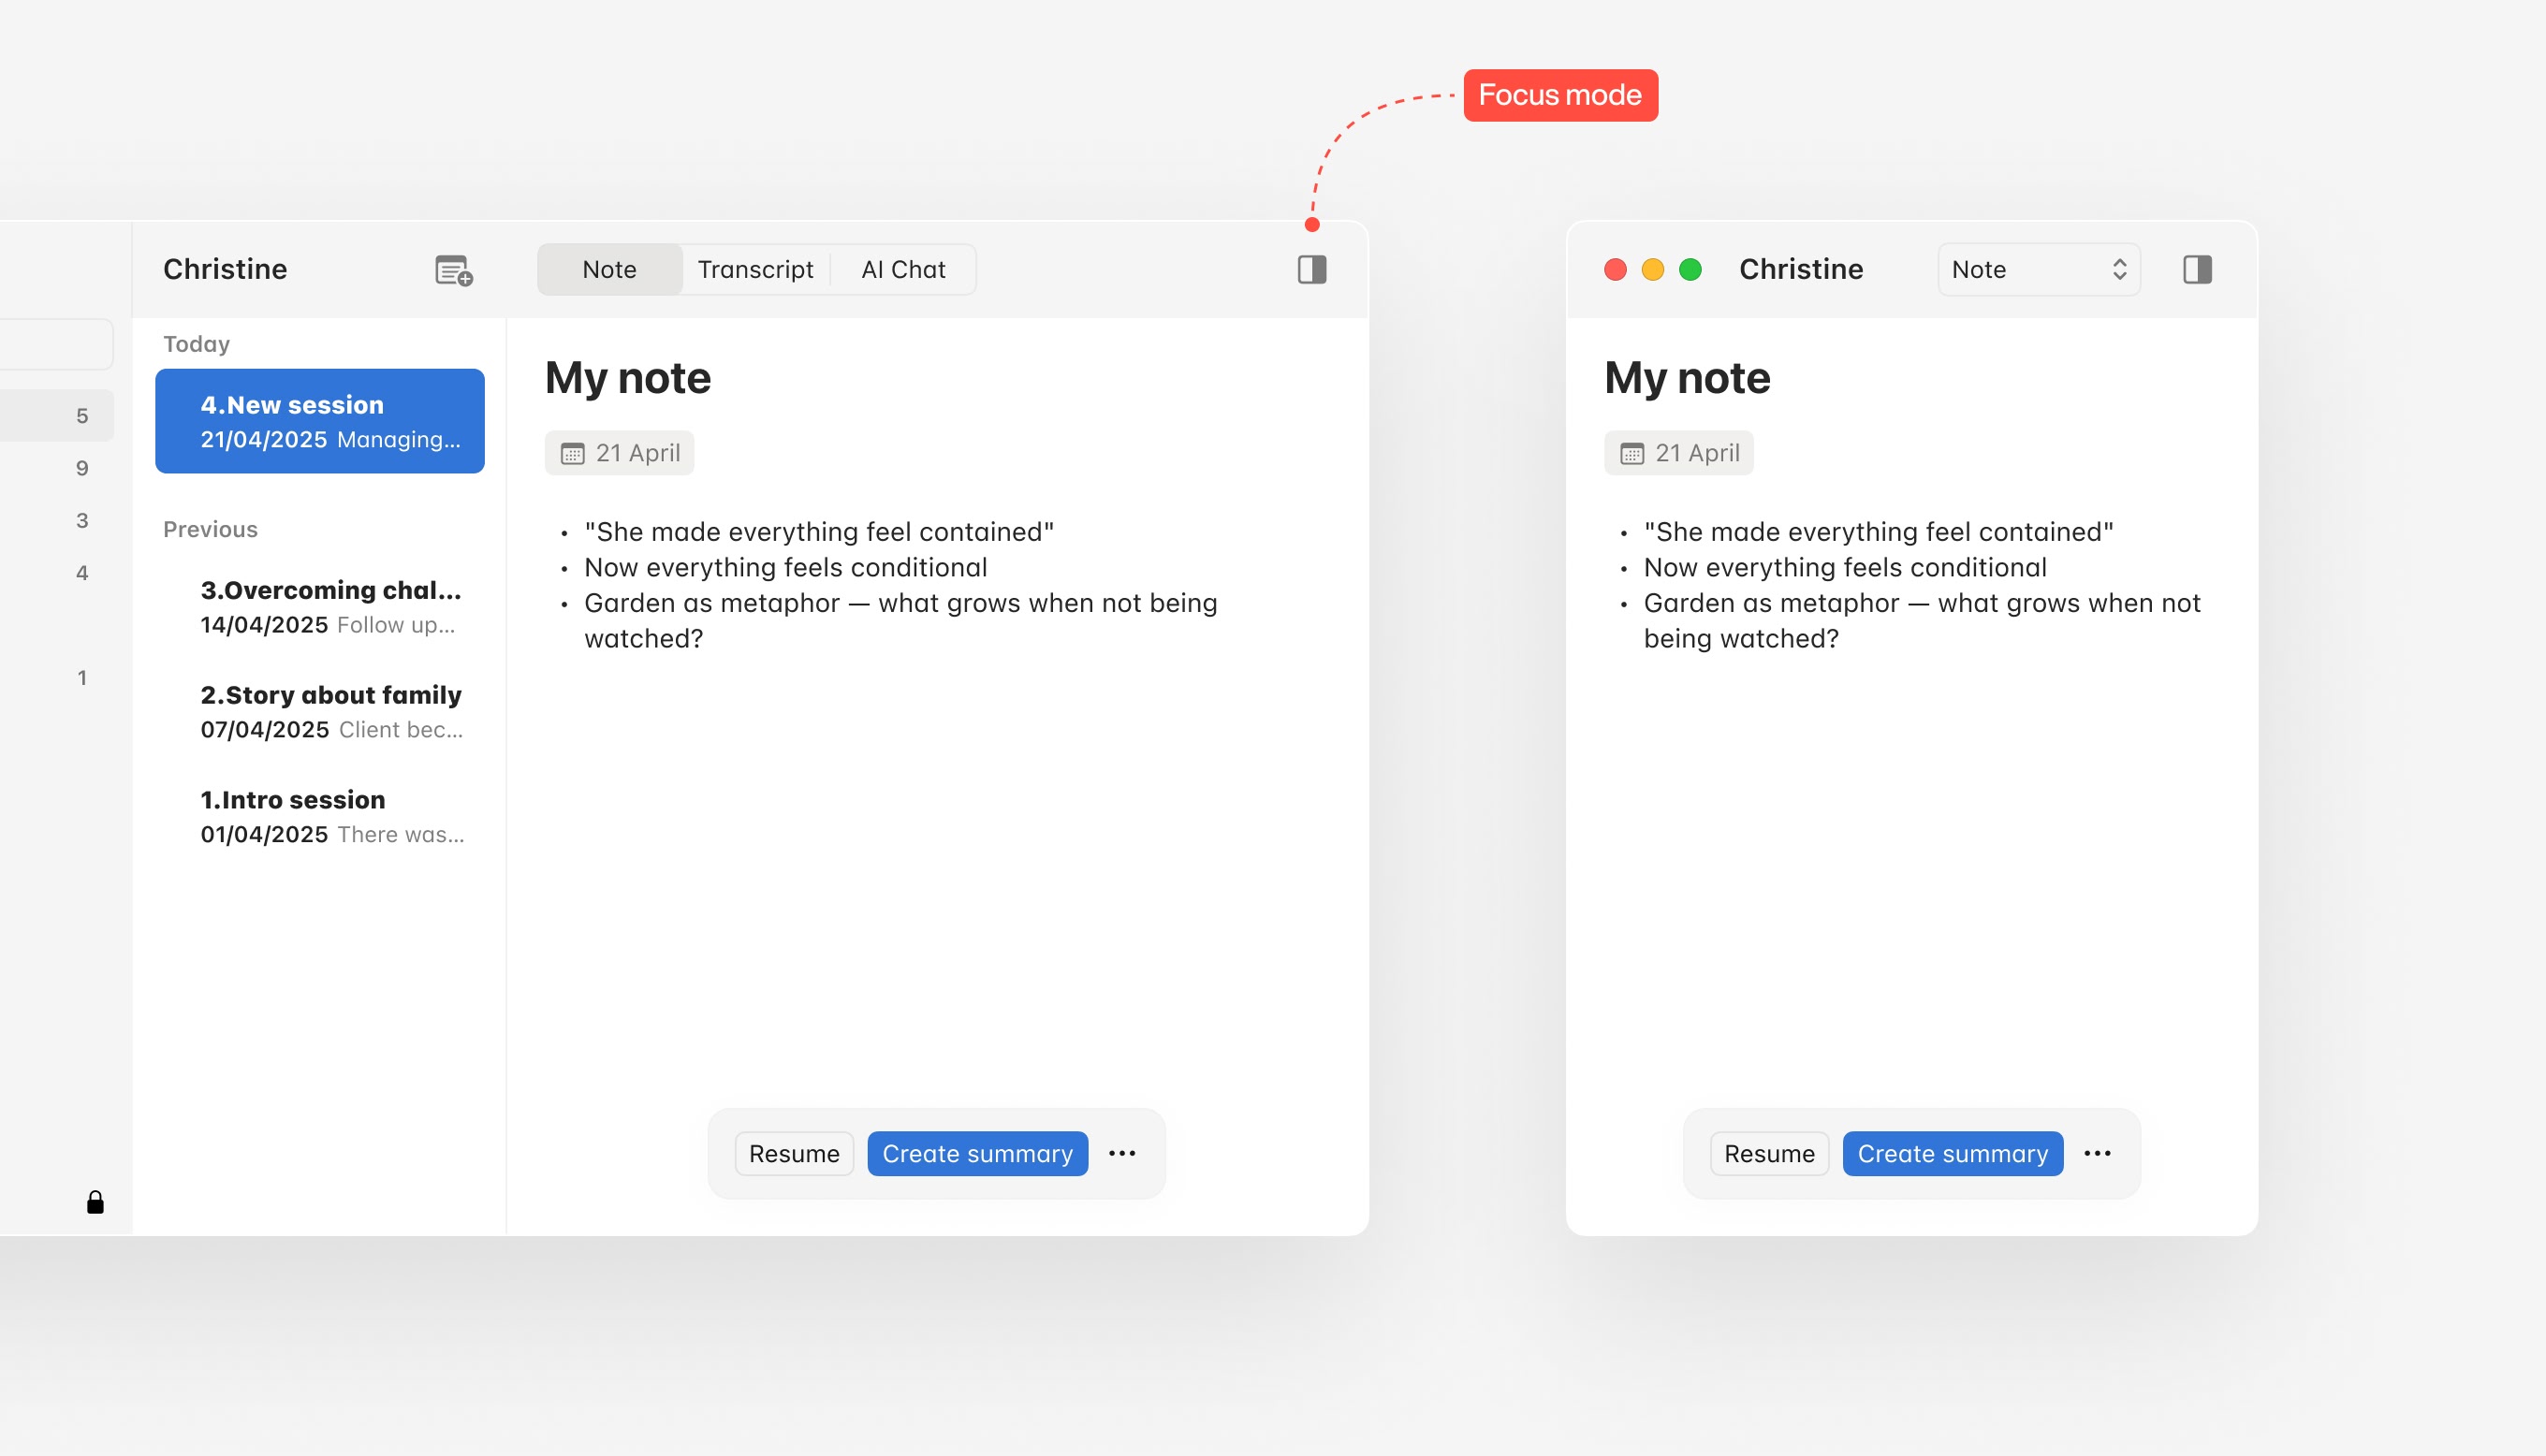
Task: Select the 4.New session entry
Action: point(320,421)
